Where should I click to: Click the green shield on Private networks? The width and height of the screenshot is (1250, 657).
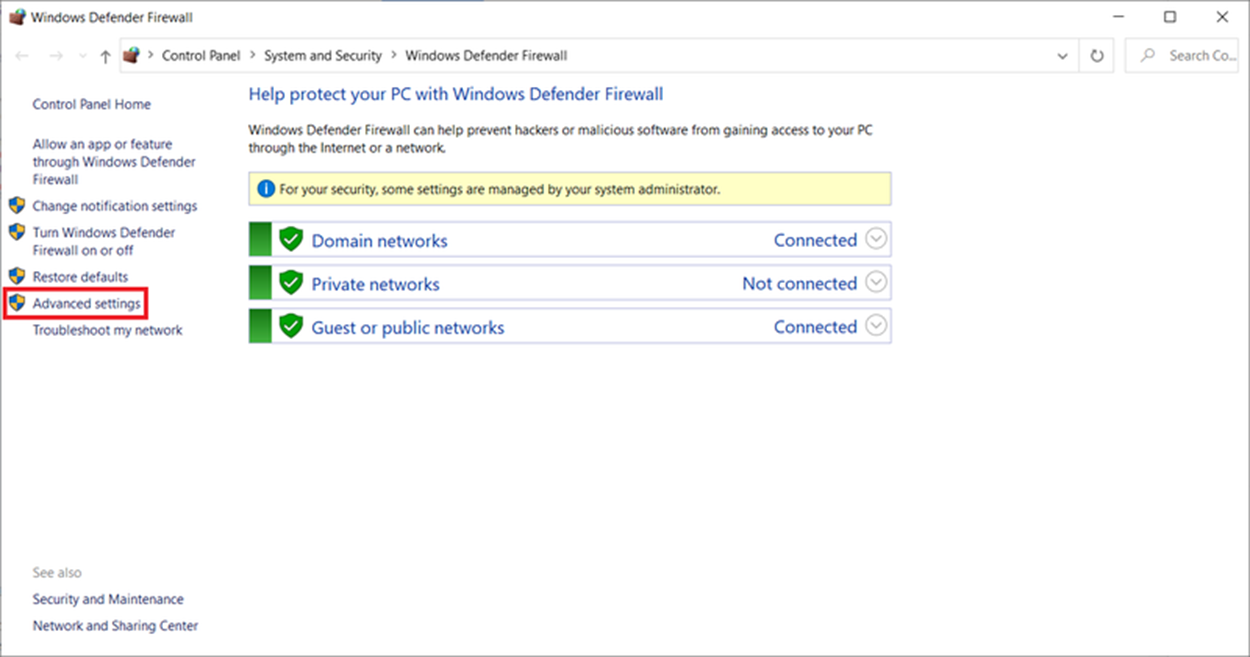coord(290,282)
